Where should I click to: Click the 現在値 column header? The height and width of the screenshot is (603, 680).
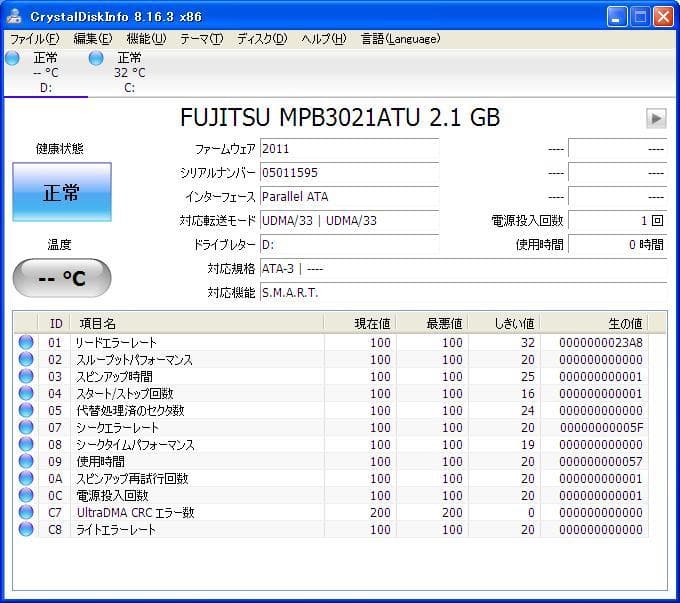coord(360,323)
